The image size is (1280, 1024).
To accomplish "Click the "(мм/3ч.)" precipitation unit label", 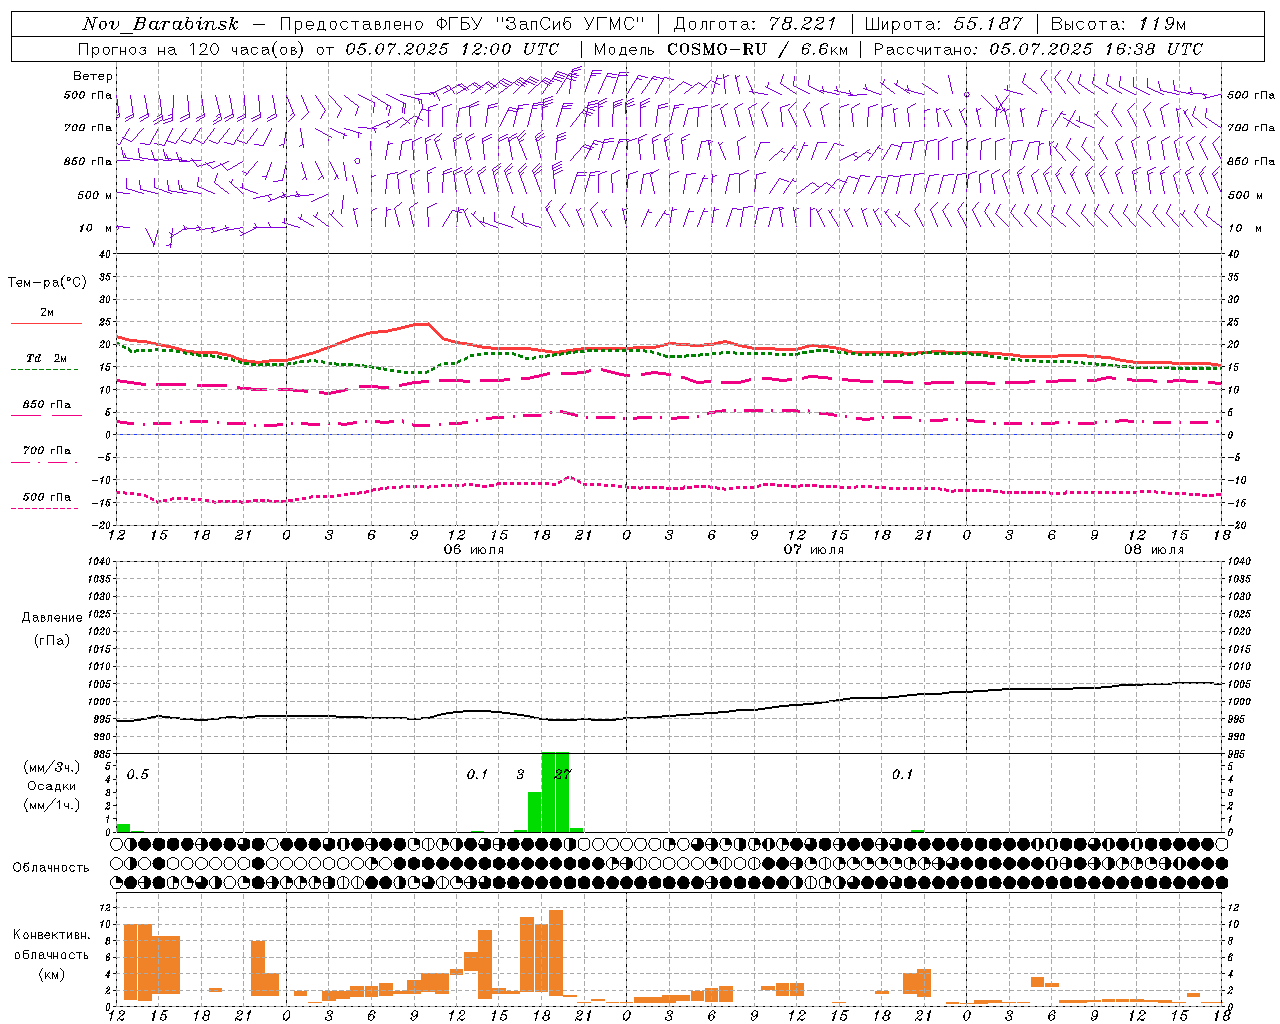I will (x=51, y=767).
